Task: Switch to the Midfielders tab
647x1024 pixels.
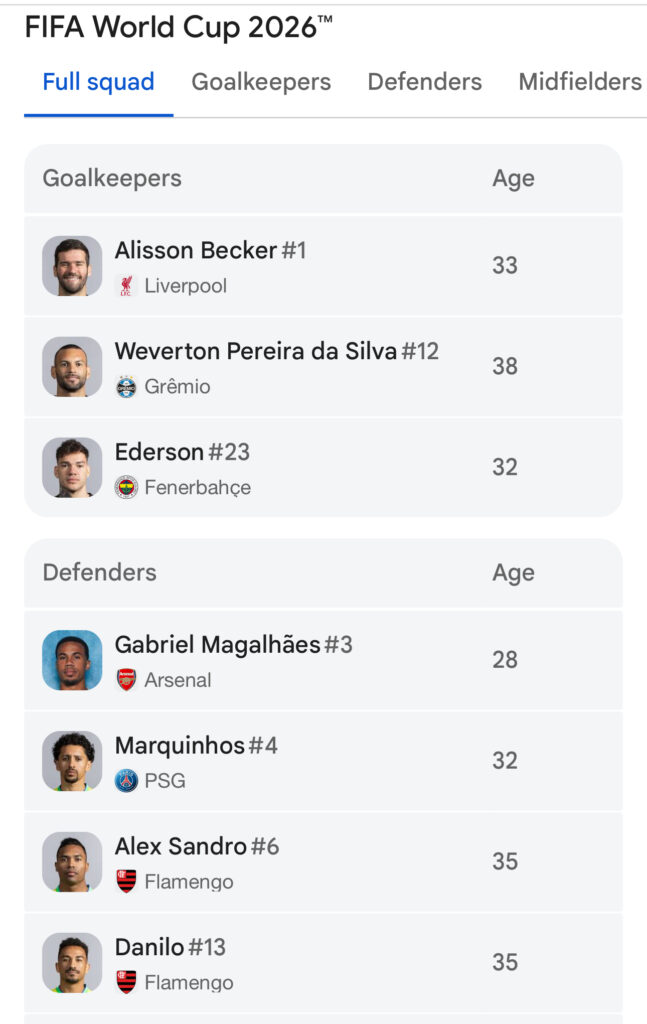Action: click(580, 82)
